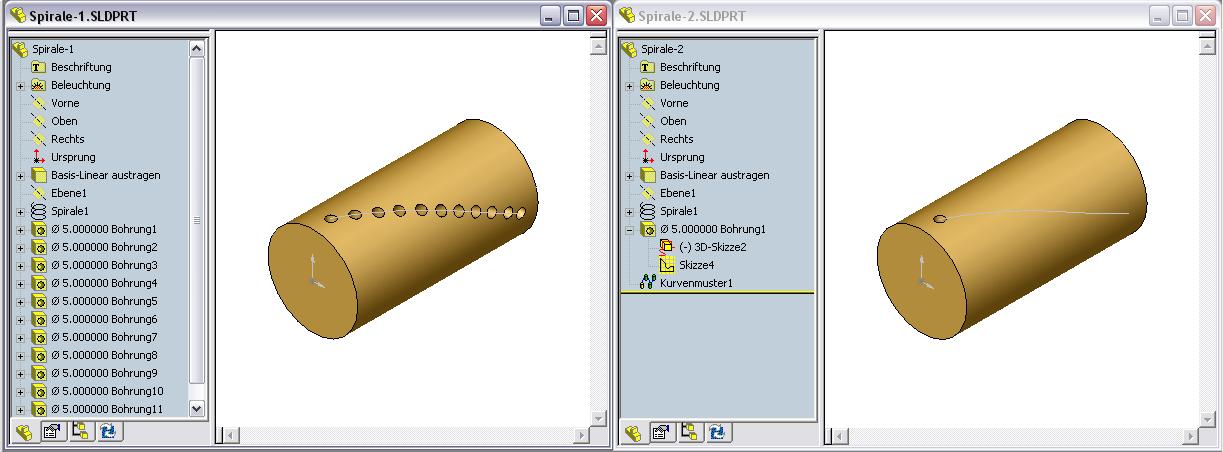Select the 3D-Skizze2 sketch icon in Spirale-2
This screenshot has height=452, width=1223.
pyautogui.click(x=667, y=247)
